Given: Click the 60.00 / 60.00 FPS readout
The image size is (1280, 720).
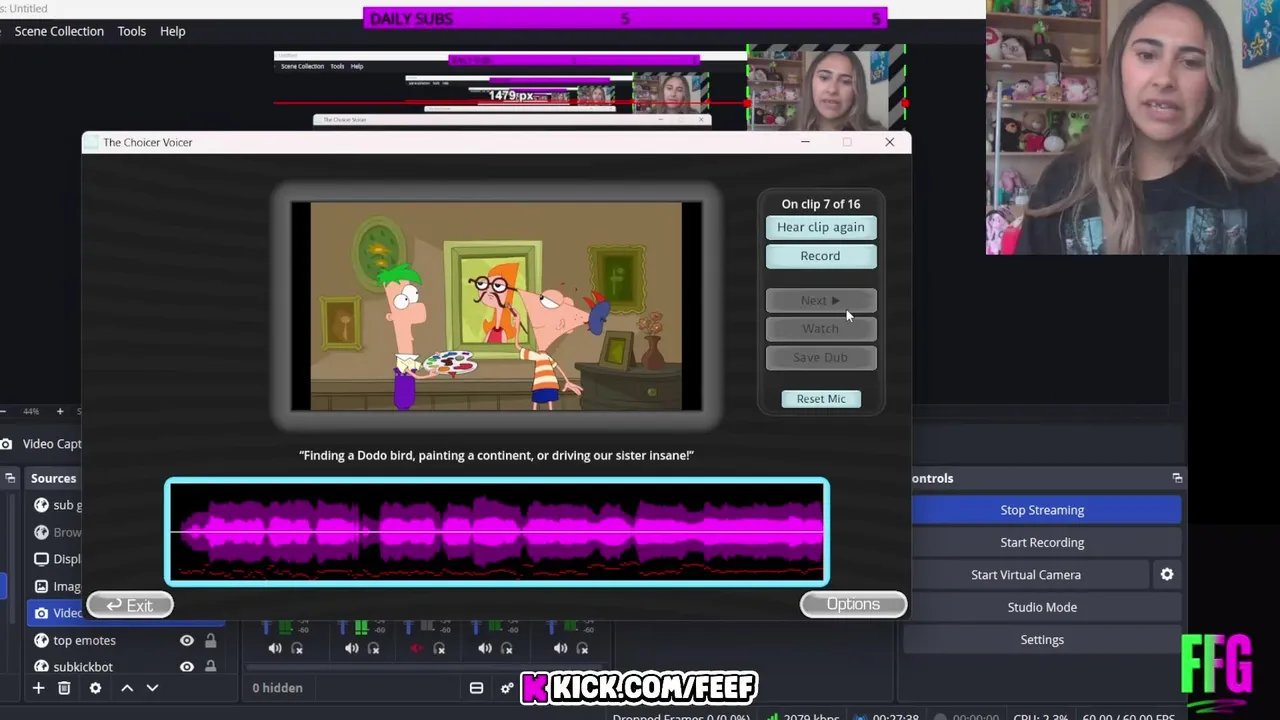Looking at the screenshot, I should click(x=1127, y=717).
